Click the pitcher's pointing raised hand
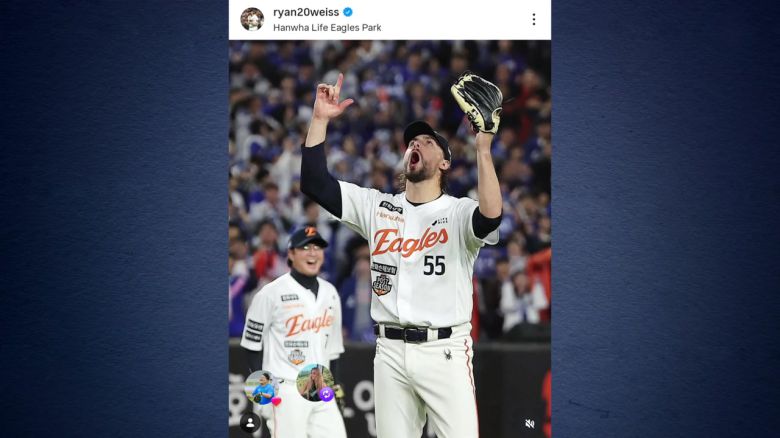Image resolution: width=780 pixels, height=438 pixels. [330, 98]
